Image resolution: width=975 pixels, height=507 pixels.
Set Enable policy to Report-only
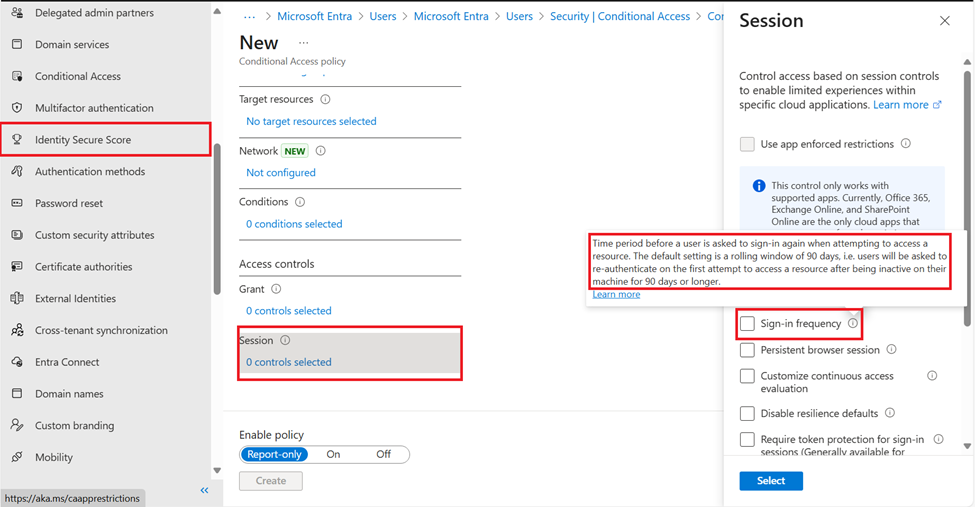coord(274,454)
